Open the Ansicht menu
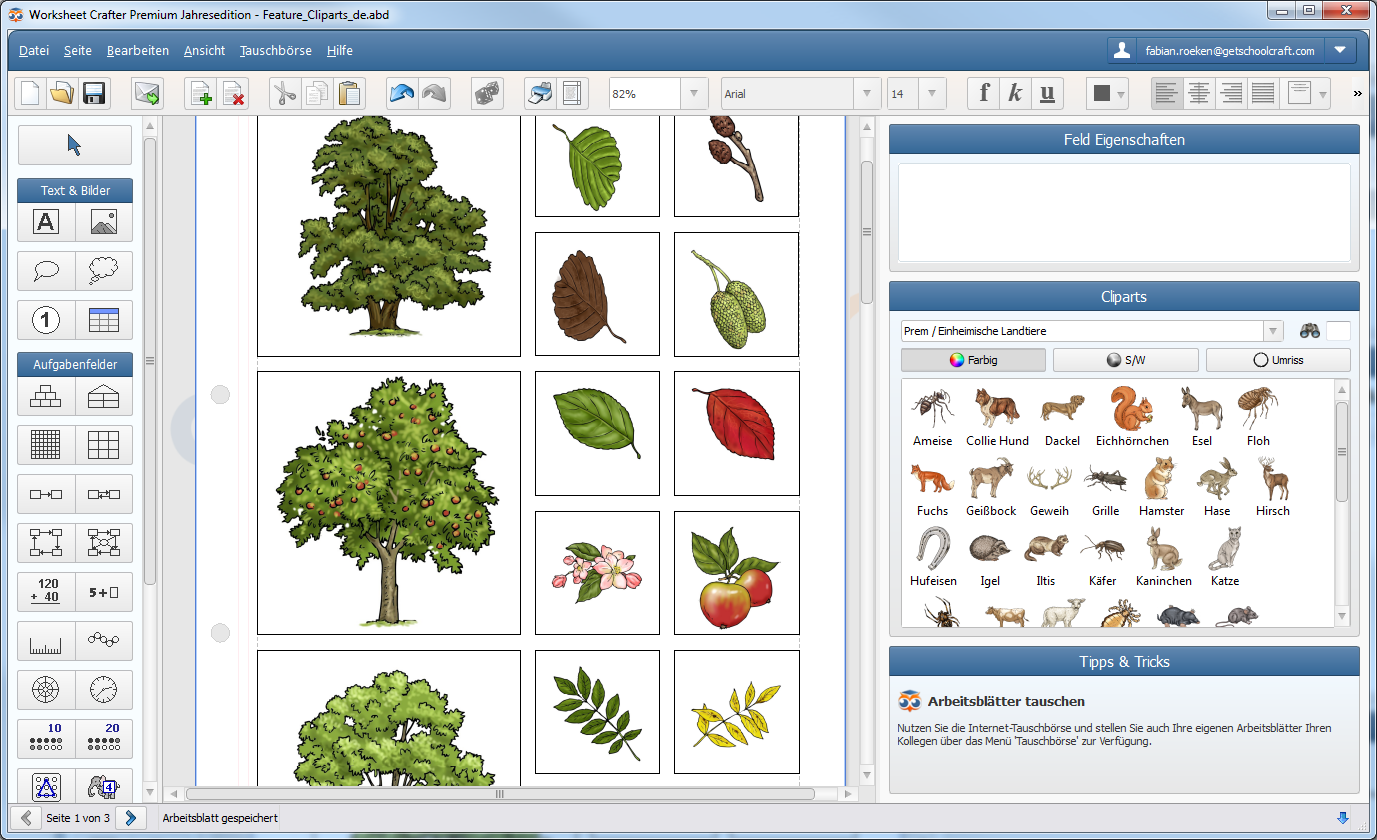 pos(204,50)
